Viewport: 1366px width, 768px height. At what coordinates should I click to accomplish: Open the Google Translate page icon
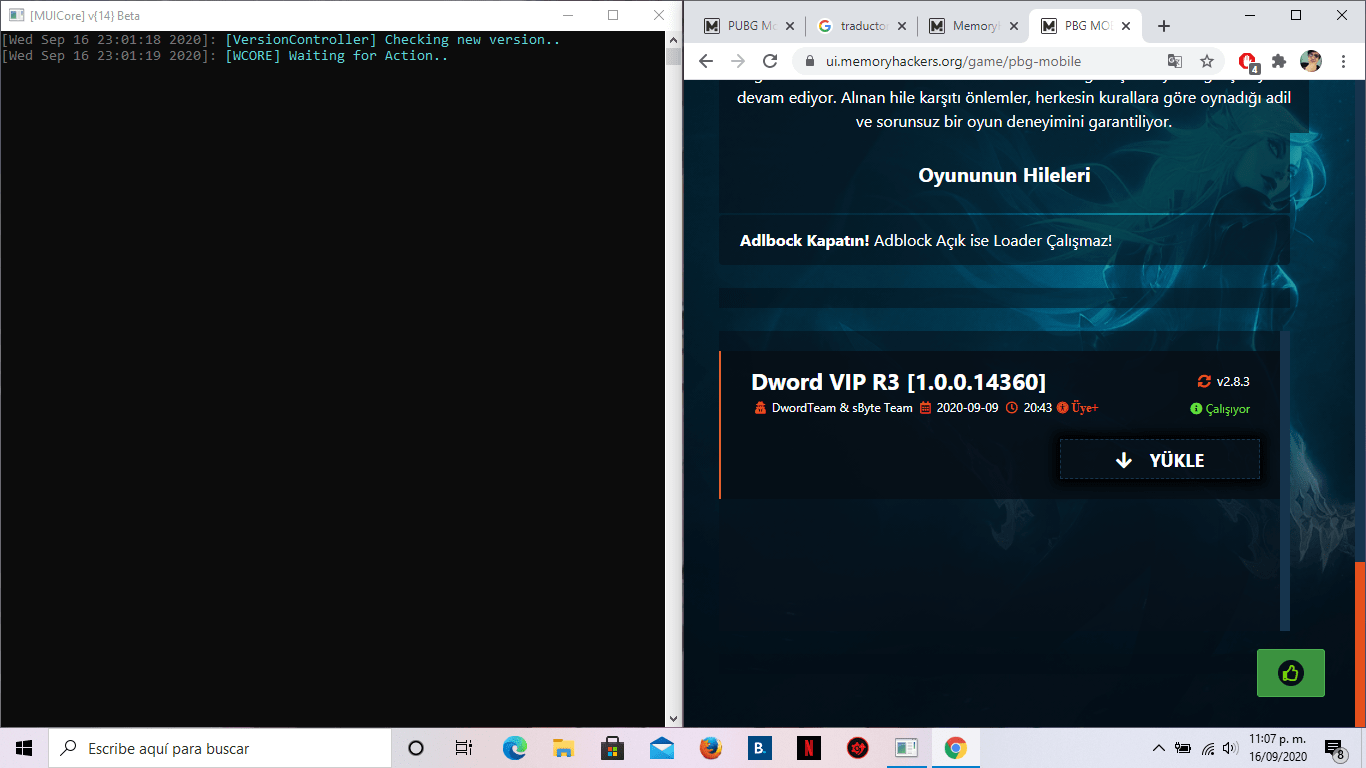[1175, 61]
